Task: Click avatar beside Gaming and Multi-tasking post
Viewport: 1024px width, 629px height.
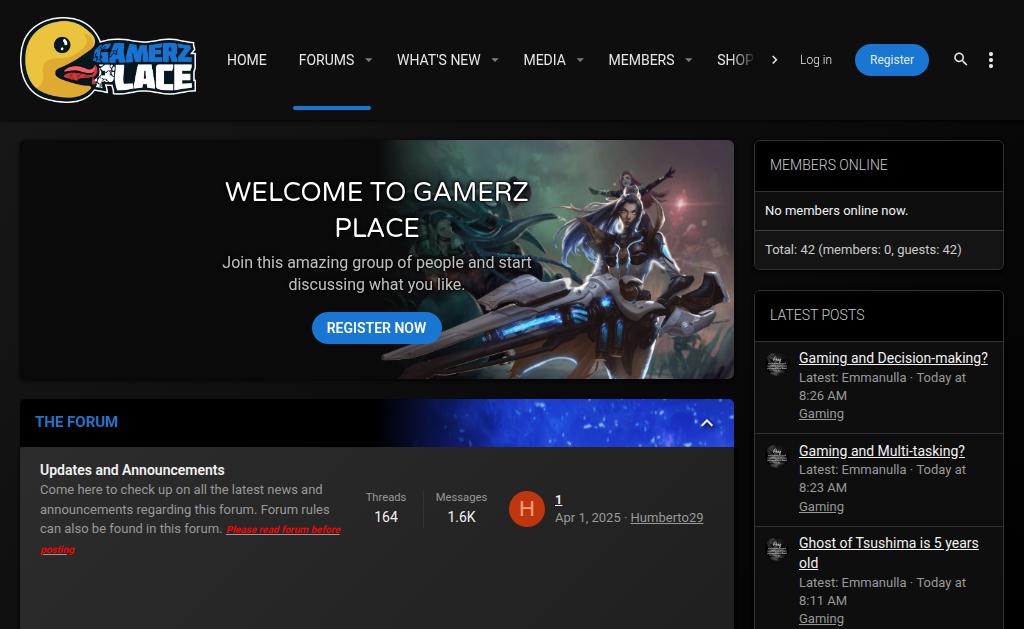Action: [x=776, y=456]
